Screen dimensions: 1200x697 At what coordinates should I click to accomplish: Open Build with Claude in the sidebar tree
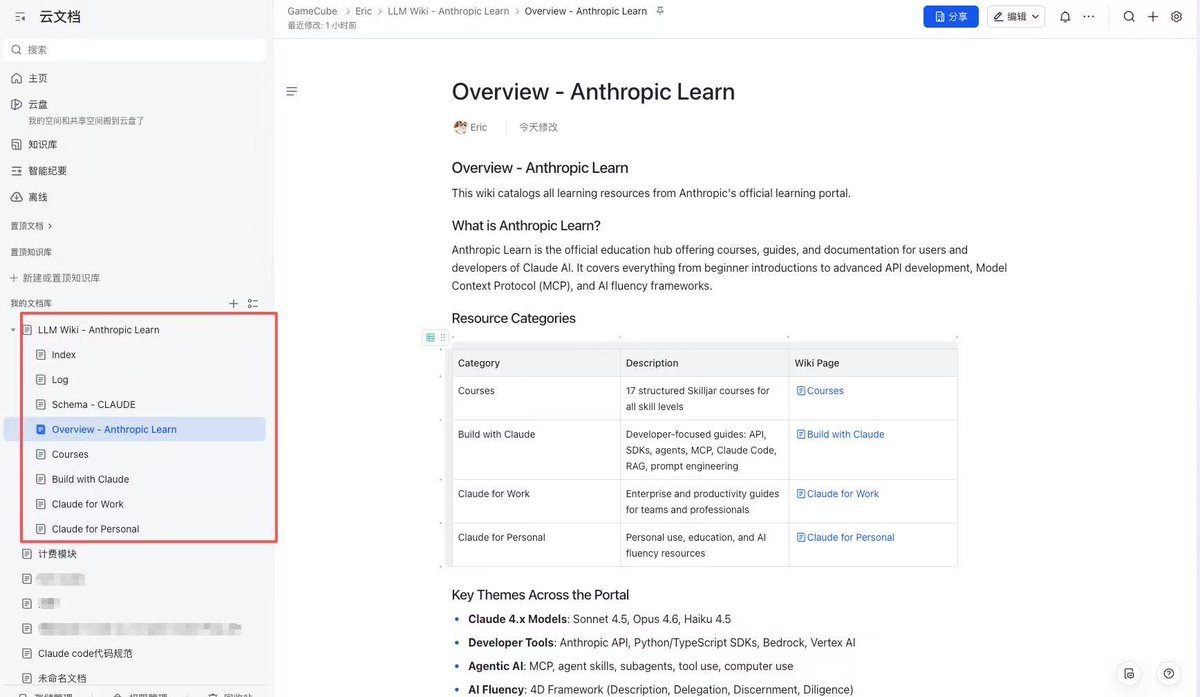coord(90,479)
